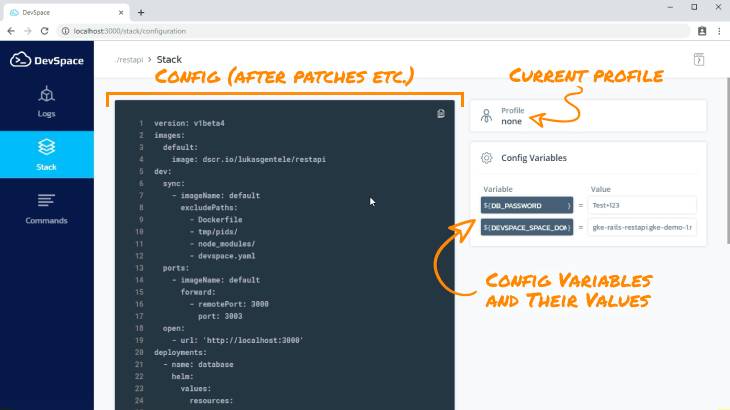The width and height of the screenshot is (730, 410).
Task: Open a new browser tab
Action: point(141,13)
